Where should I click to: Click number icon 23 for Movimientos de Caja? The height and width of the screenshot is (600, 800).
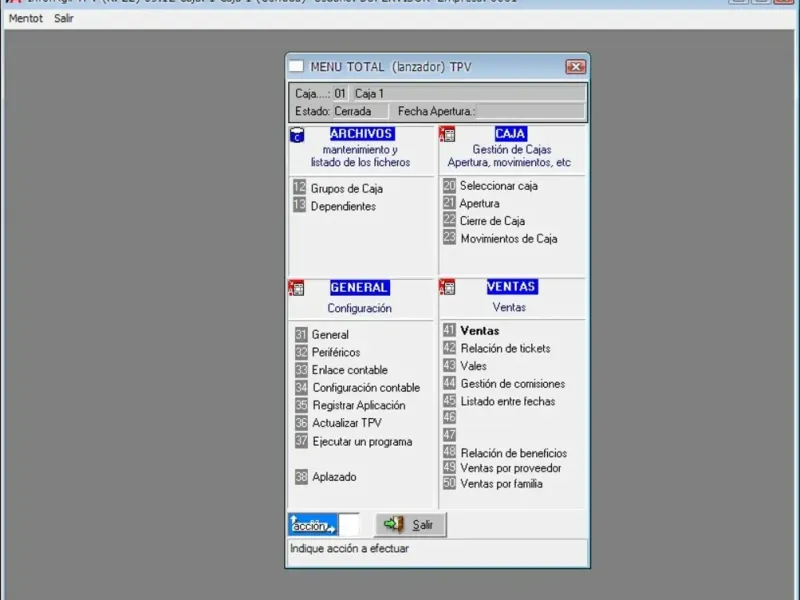(x=449, y=238)
